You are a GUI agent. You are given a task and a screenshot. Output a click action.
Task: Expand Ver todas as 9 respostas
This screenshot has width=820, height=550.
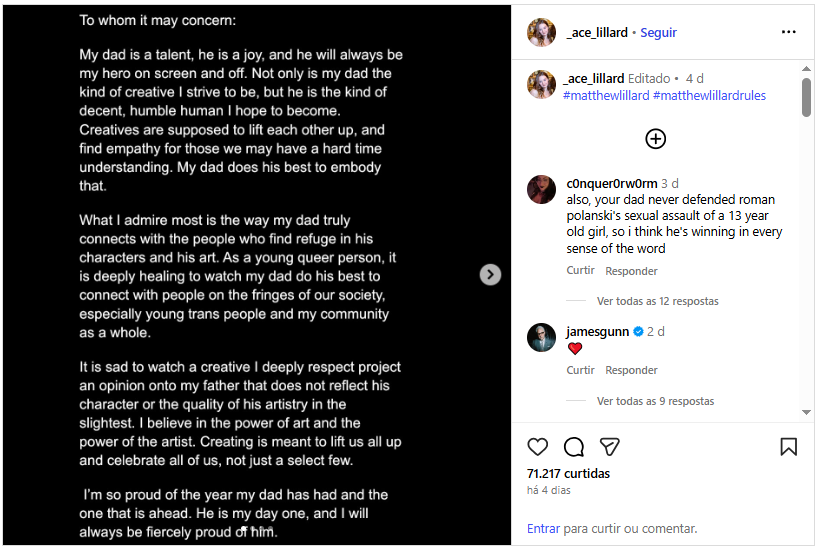[x=655, y=401]
